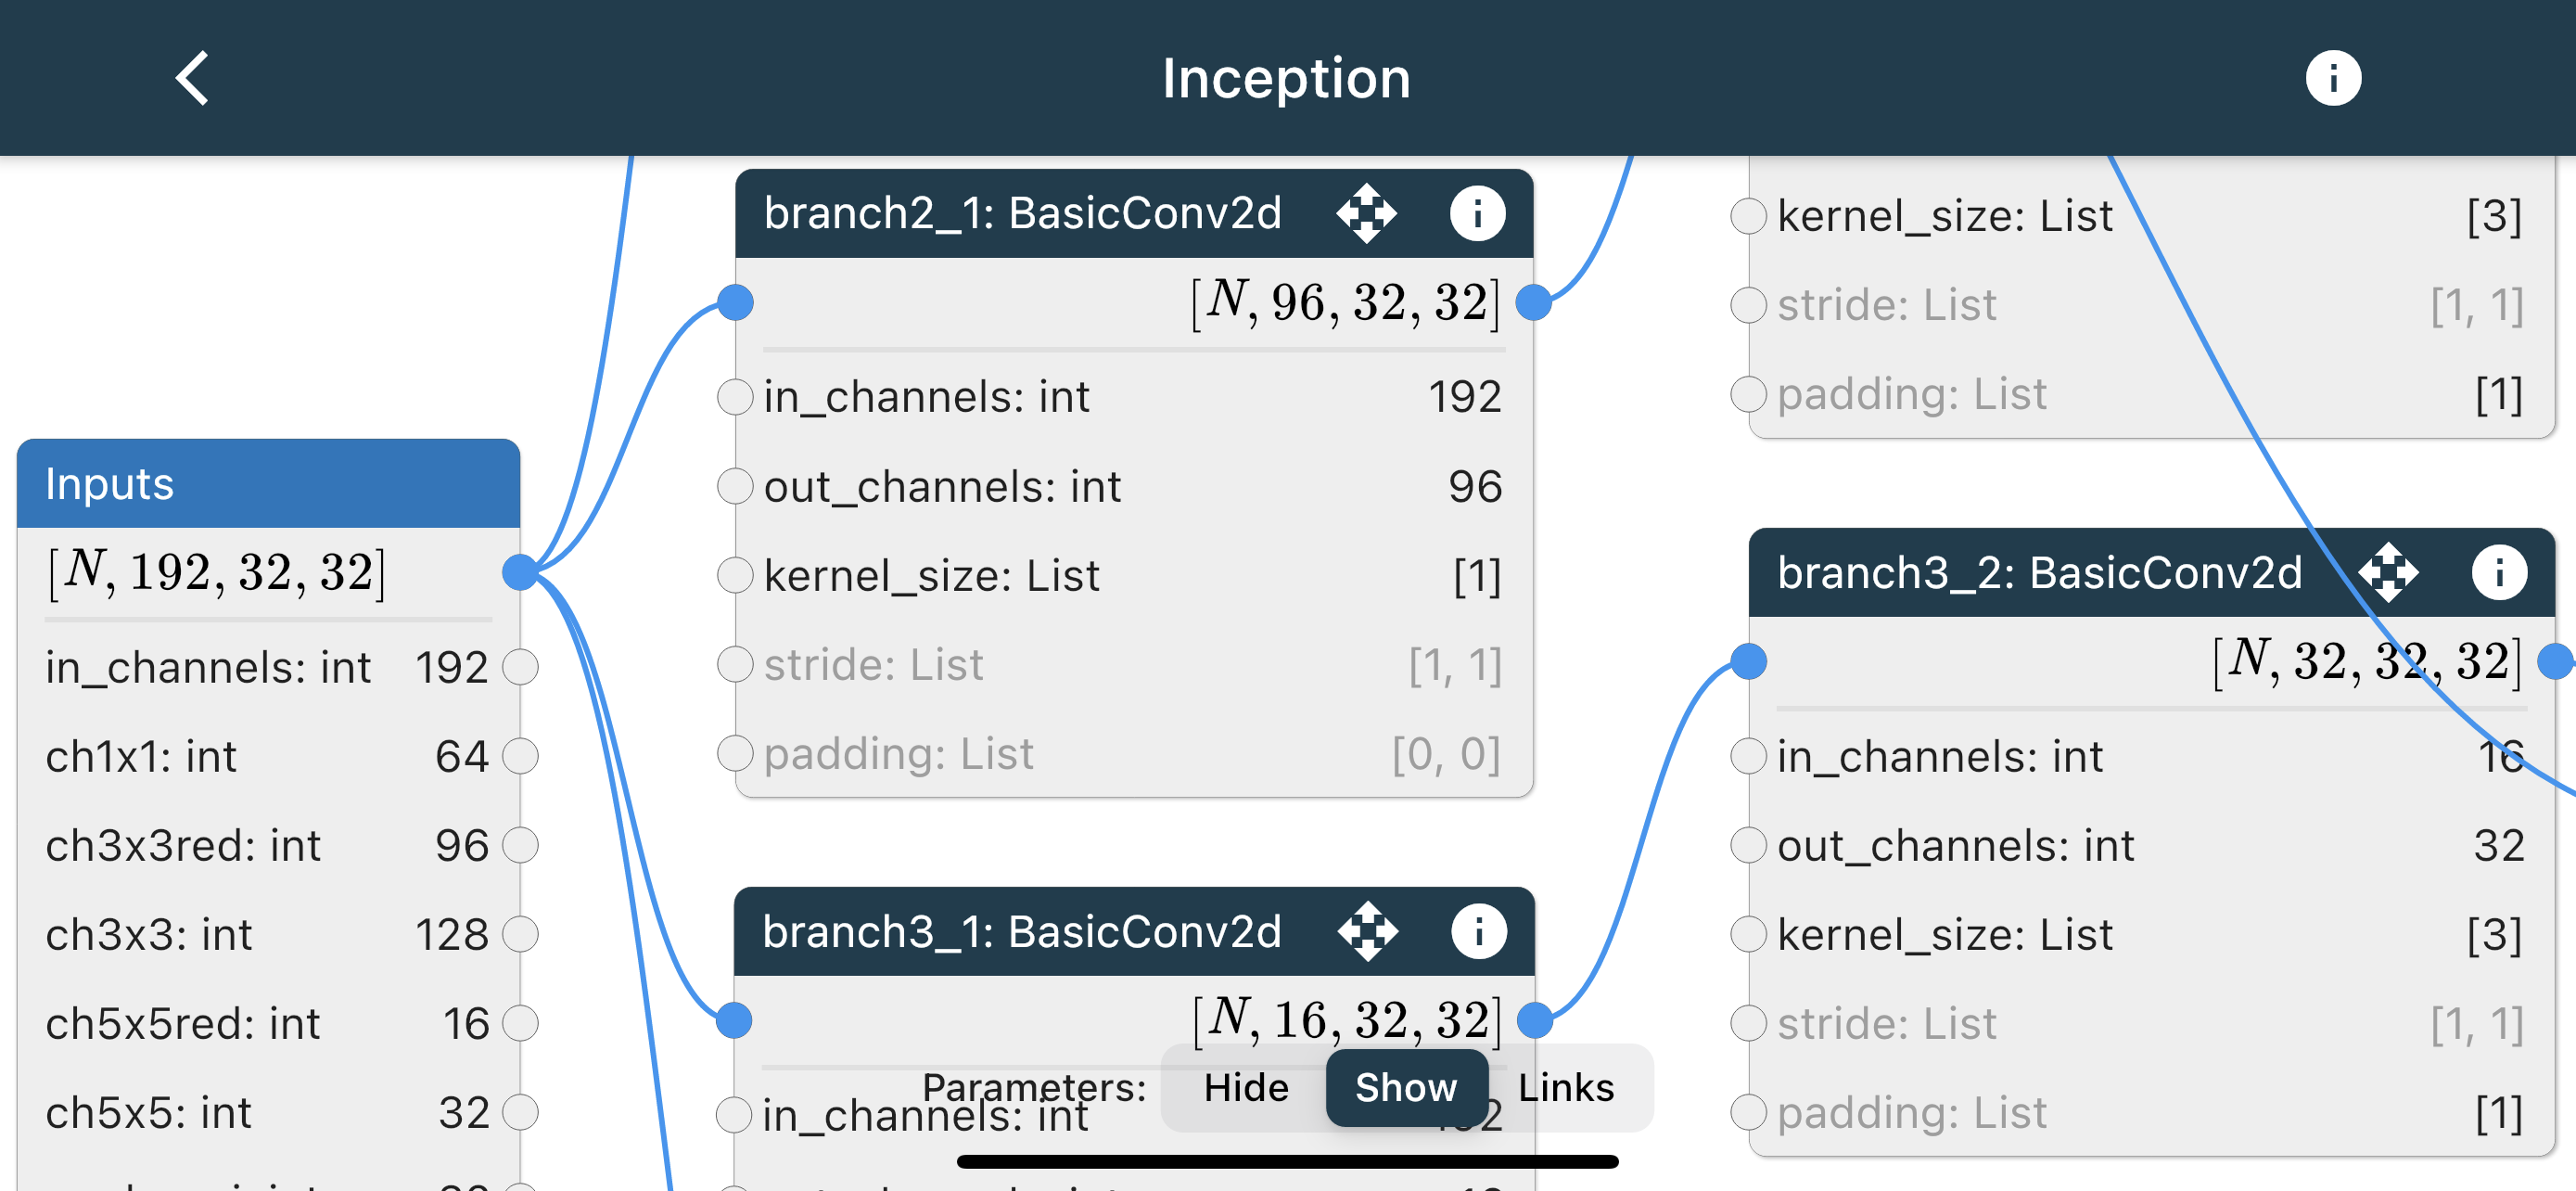Toggle branch3_1 in_channels port
The width and height of the screenshot is (2576, 1191).
[x=734, y=1114]
